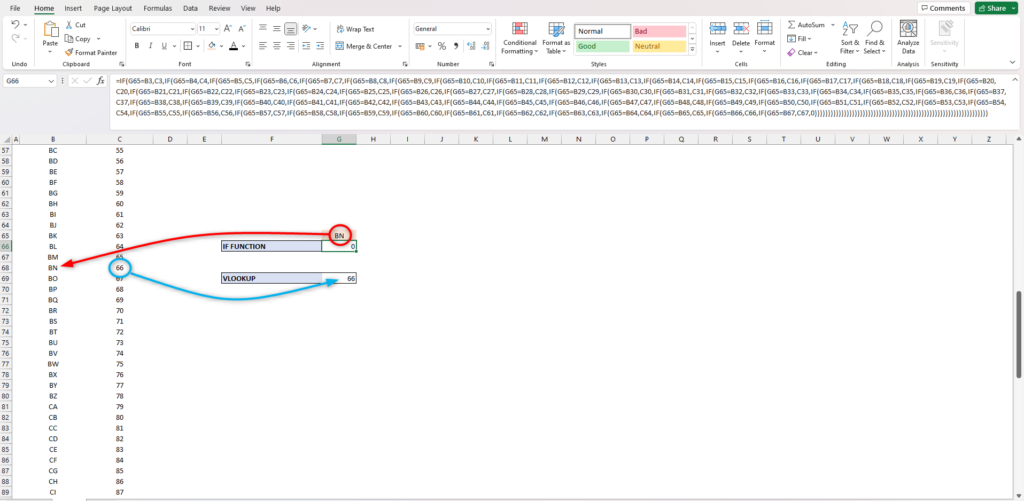This screenshot has width=1024, height=501.
Task: Apply percent style format
Action: pyautogui.click(x=441, y=46)
